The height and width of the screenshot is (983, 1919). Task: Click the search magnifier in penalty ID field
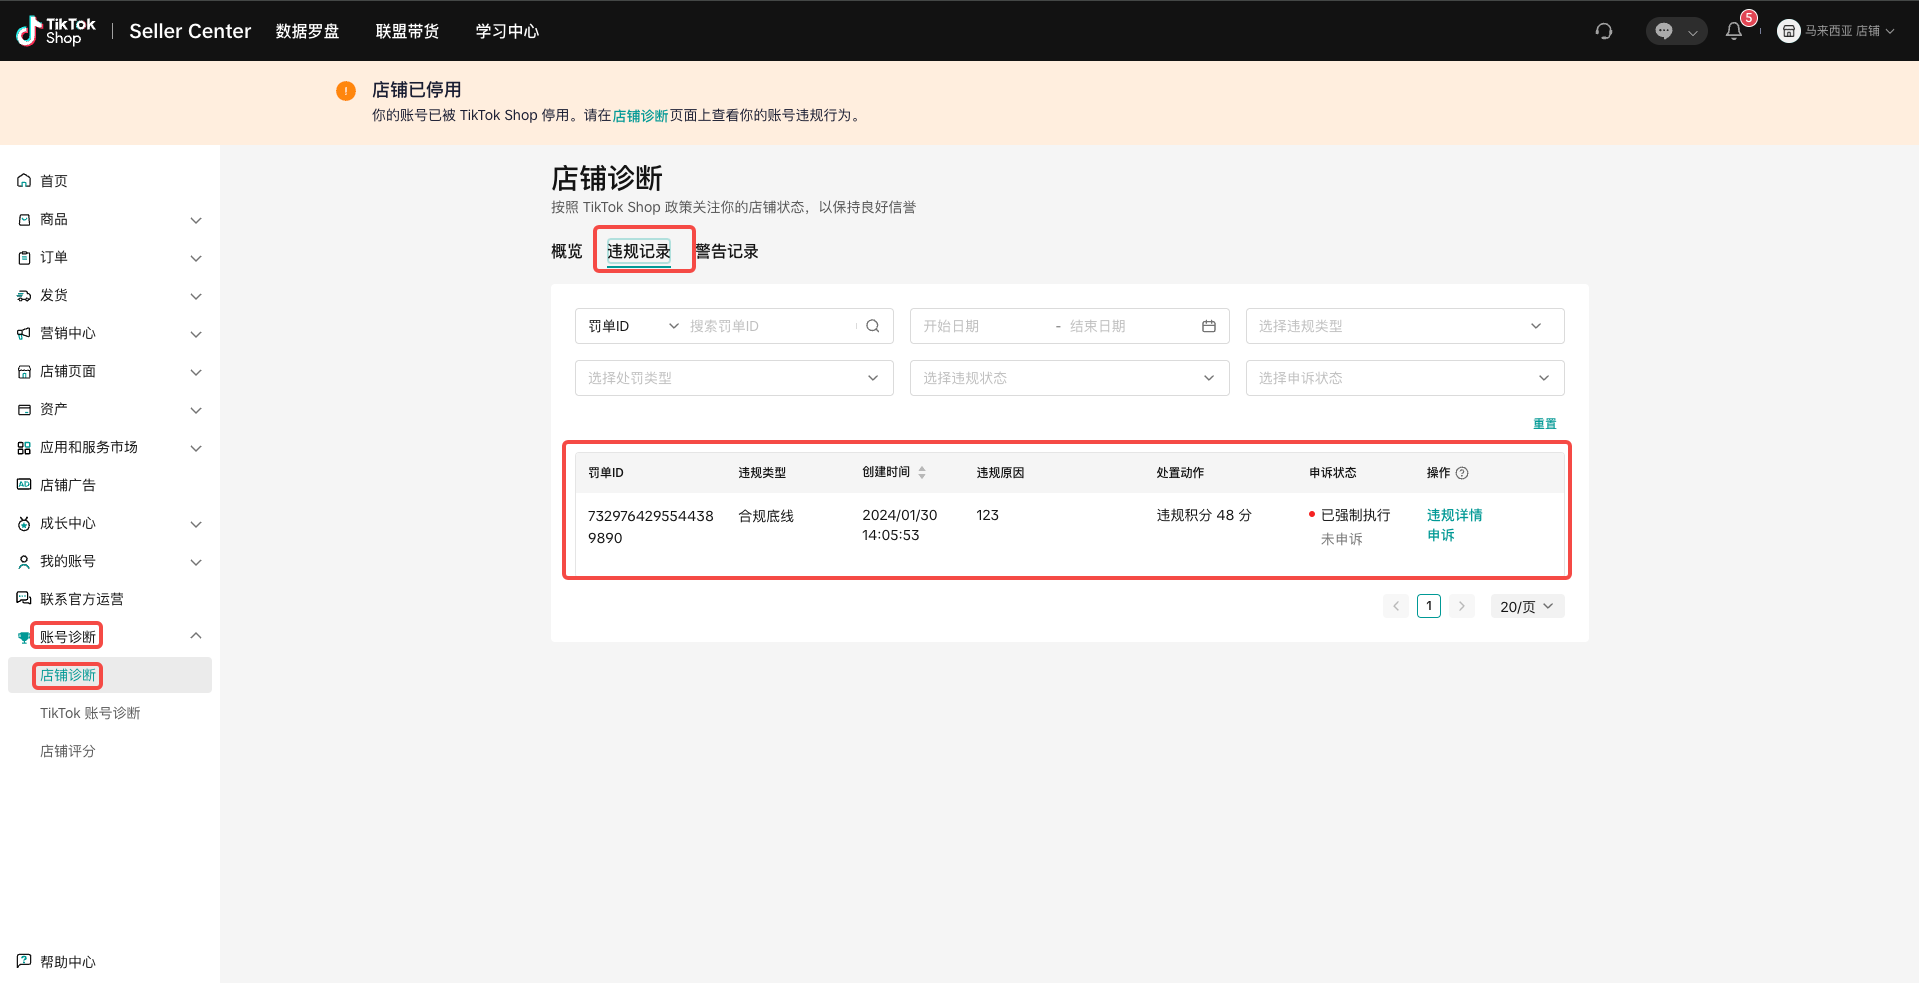click(873, 326)
